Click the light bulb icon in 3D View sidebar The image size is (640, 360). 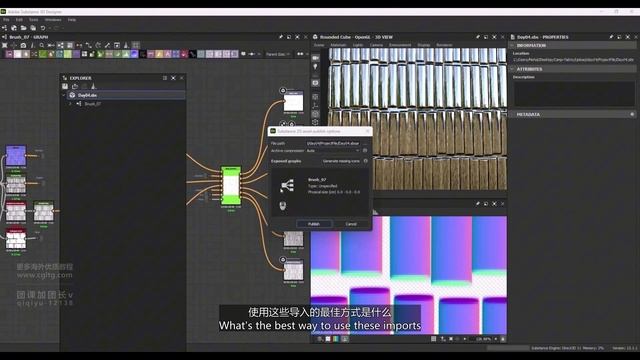tap(316, 67)
